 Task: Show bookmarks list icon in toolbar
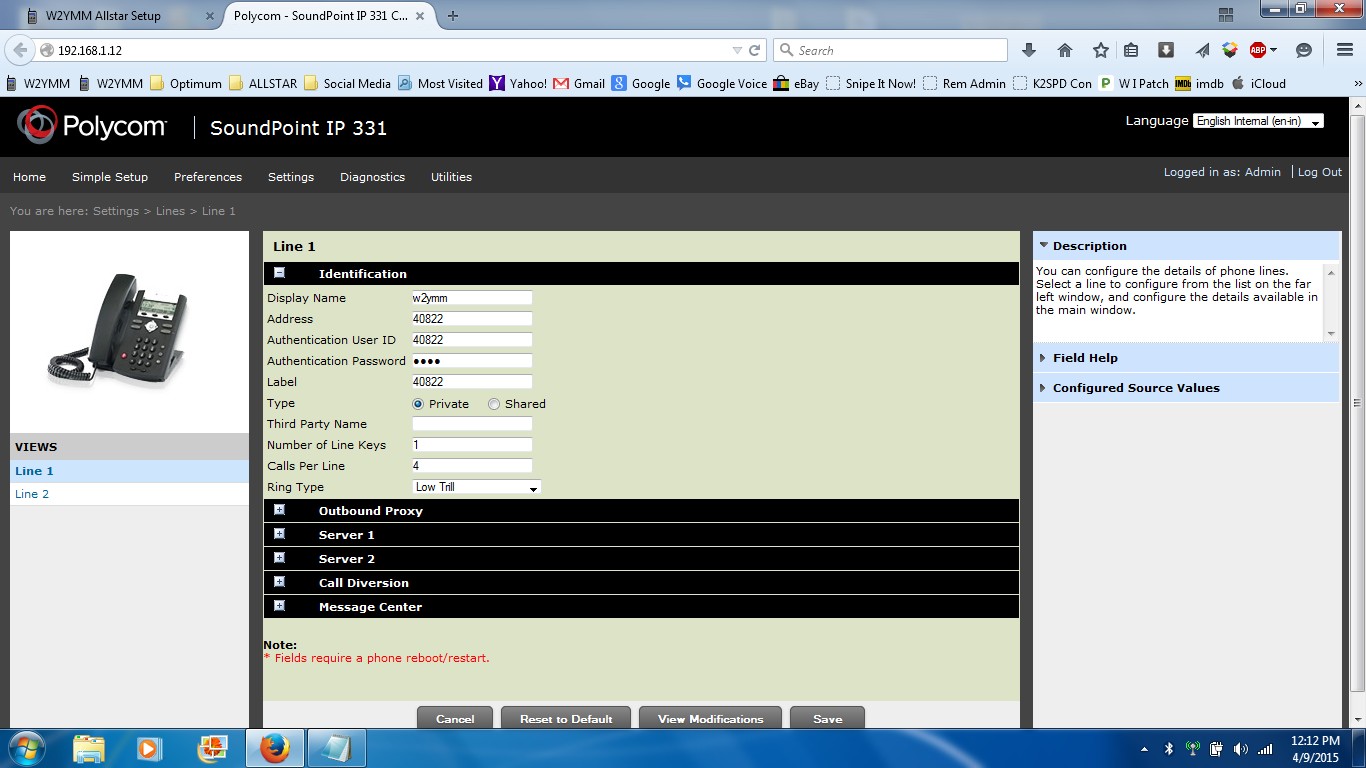point(1131,50)
